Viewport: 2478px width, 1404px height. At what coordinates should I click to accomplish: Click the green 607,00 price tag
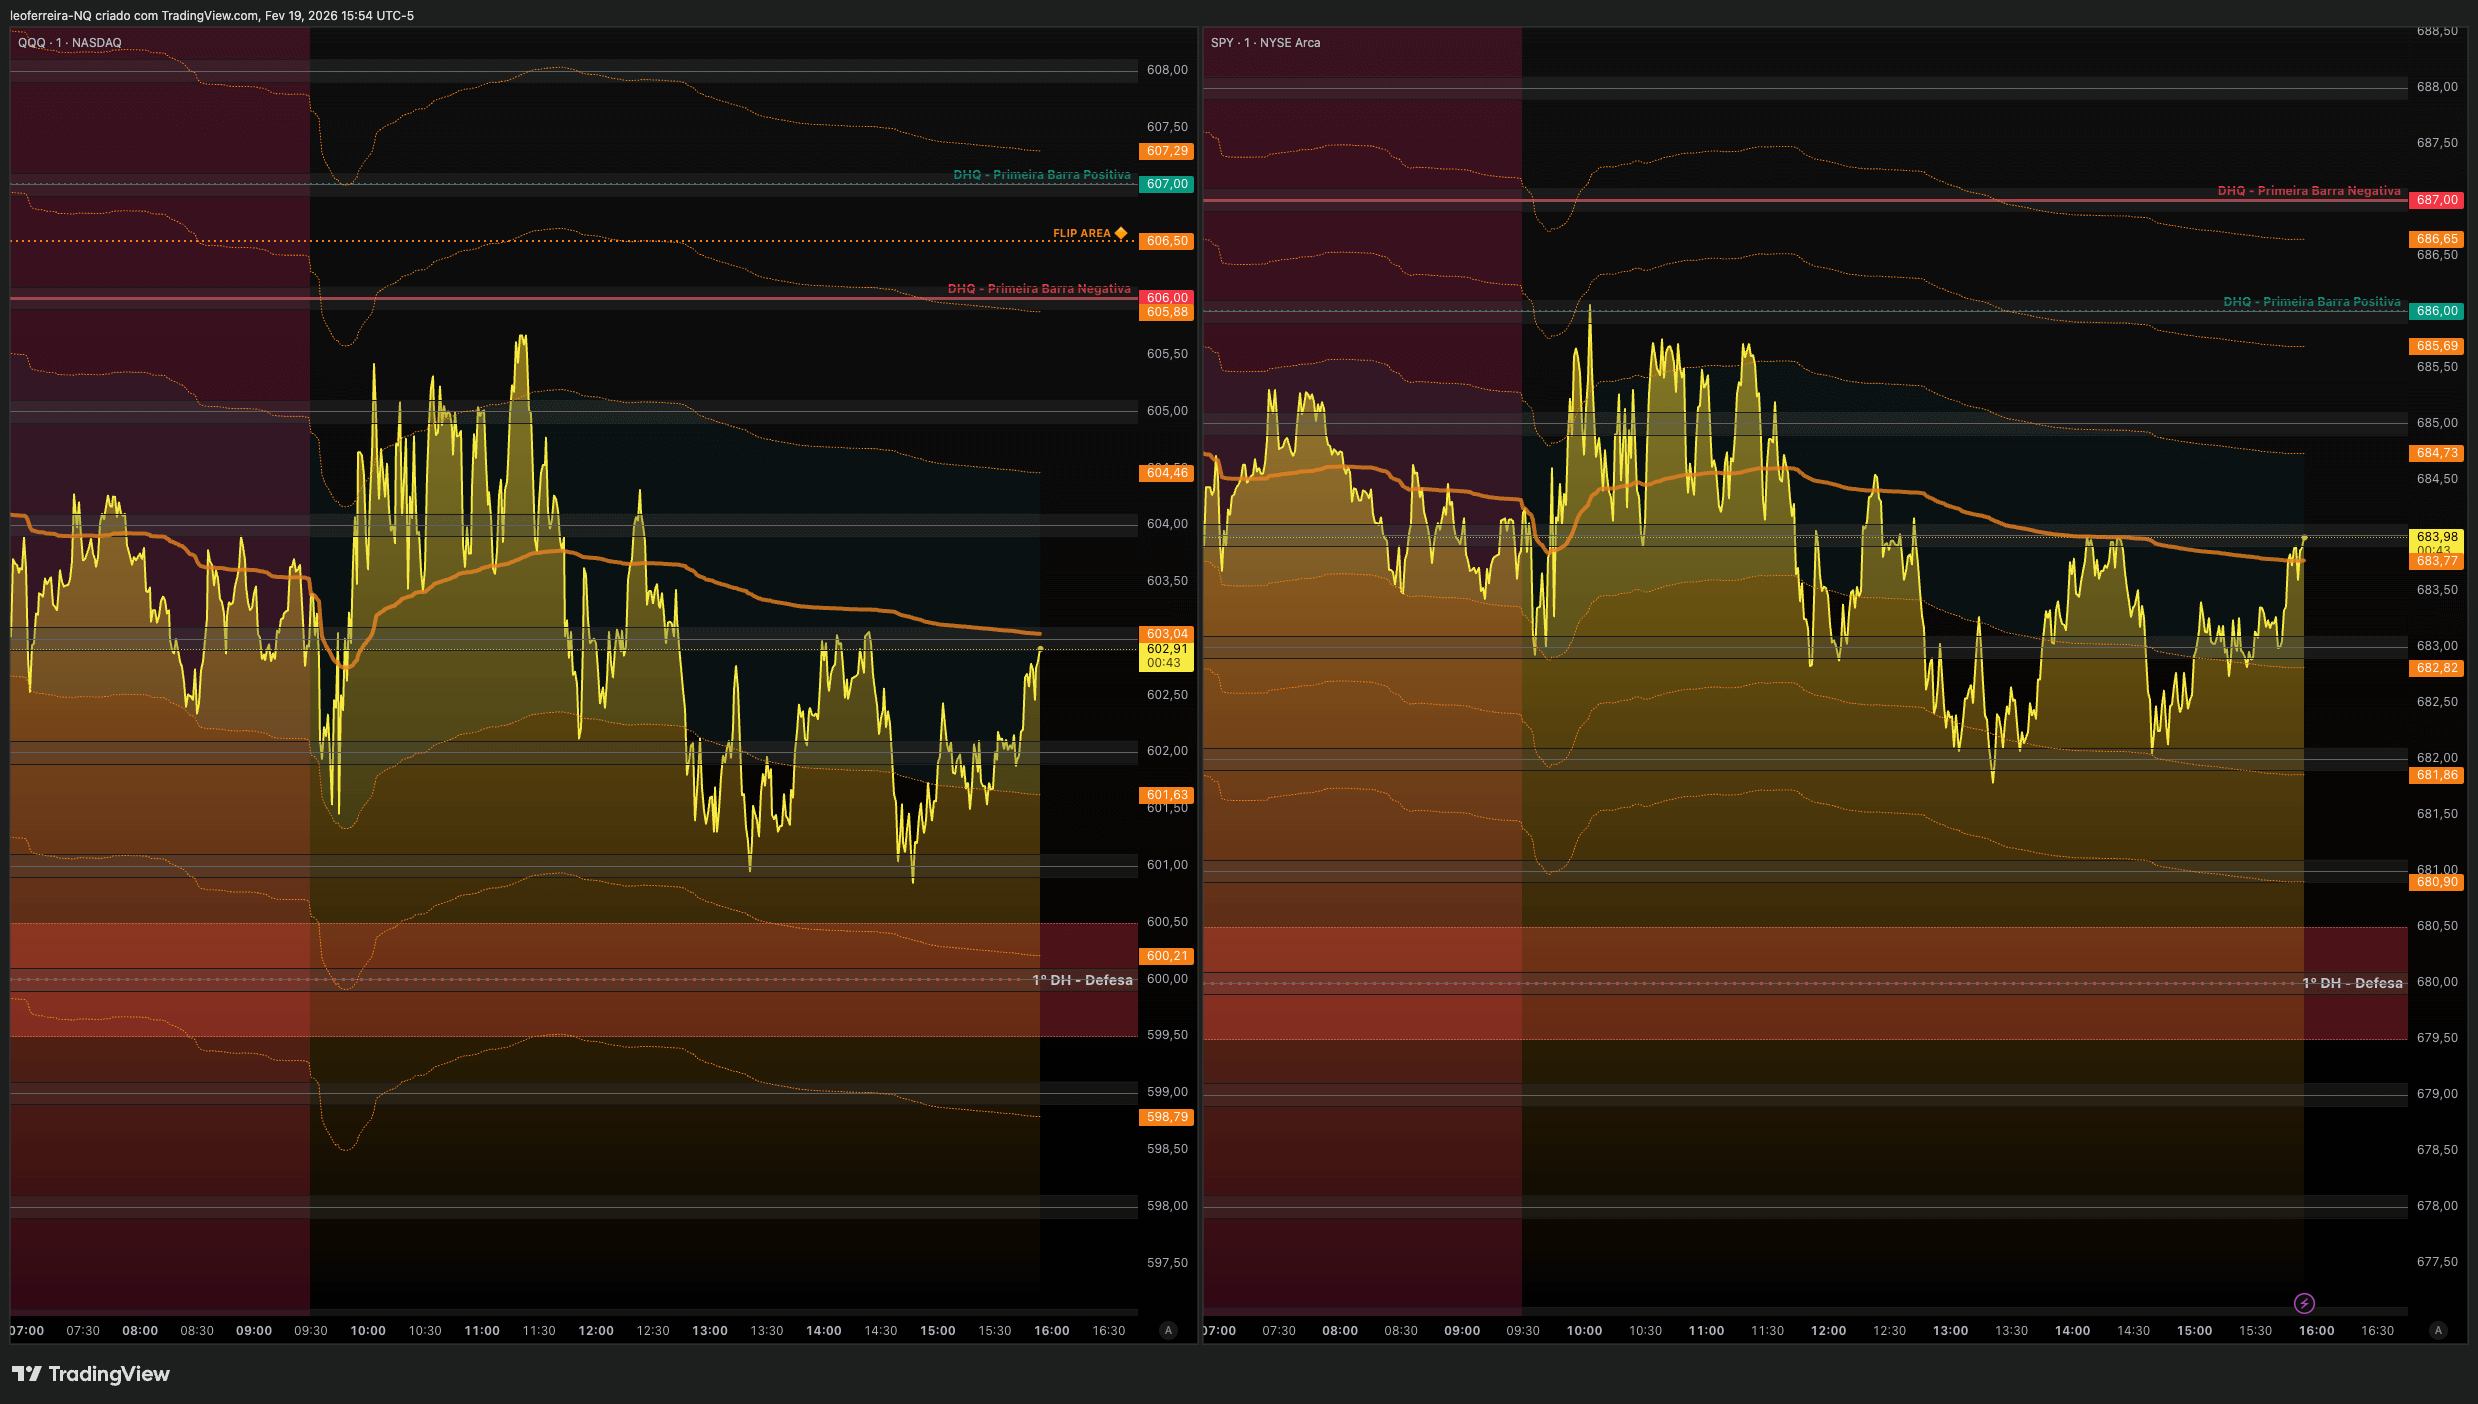1167,184
